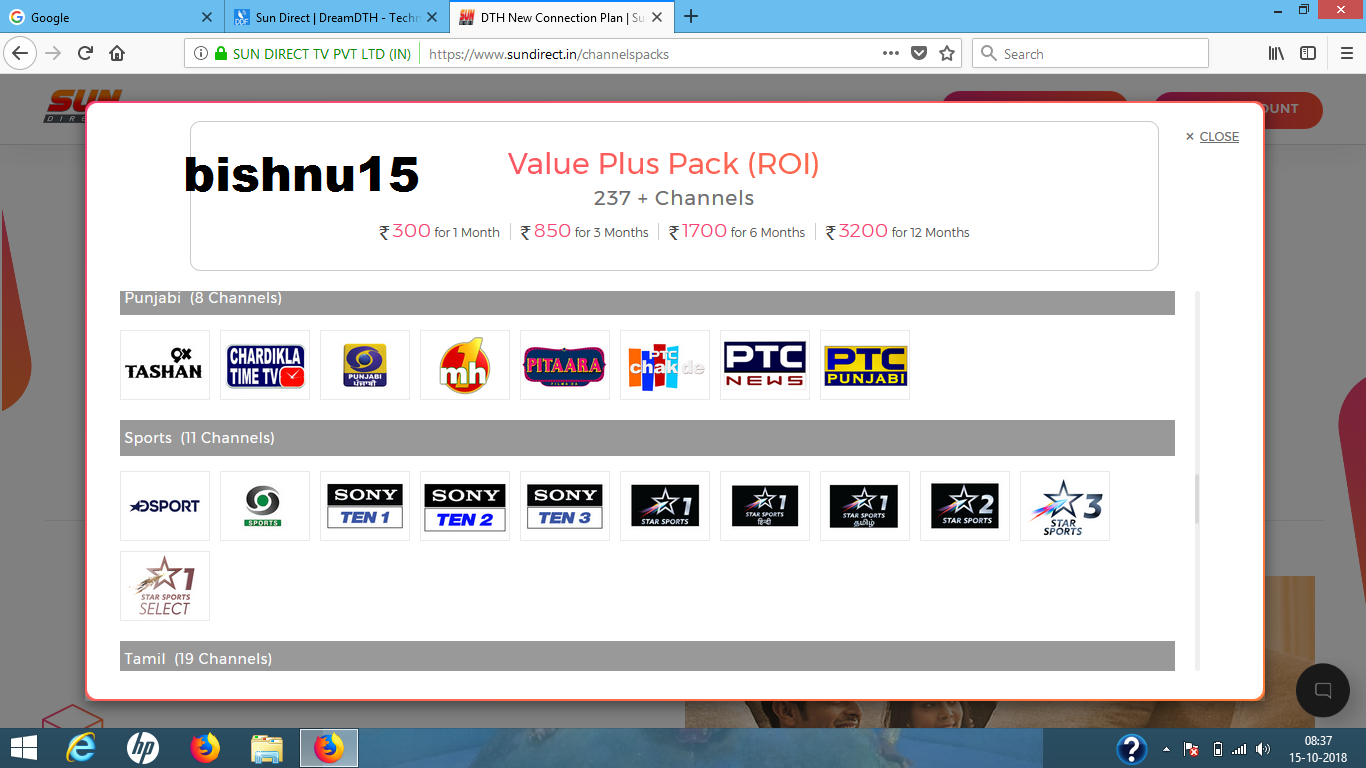Select the Pitaara channel logo
The width and height of the screenshot is (1366, 768).
pos(565,365)
